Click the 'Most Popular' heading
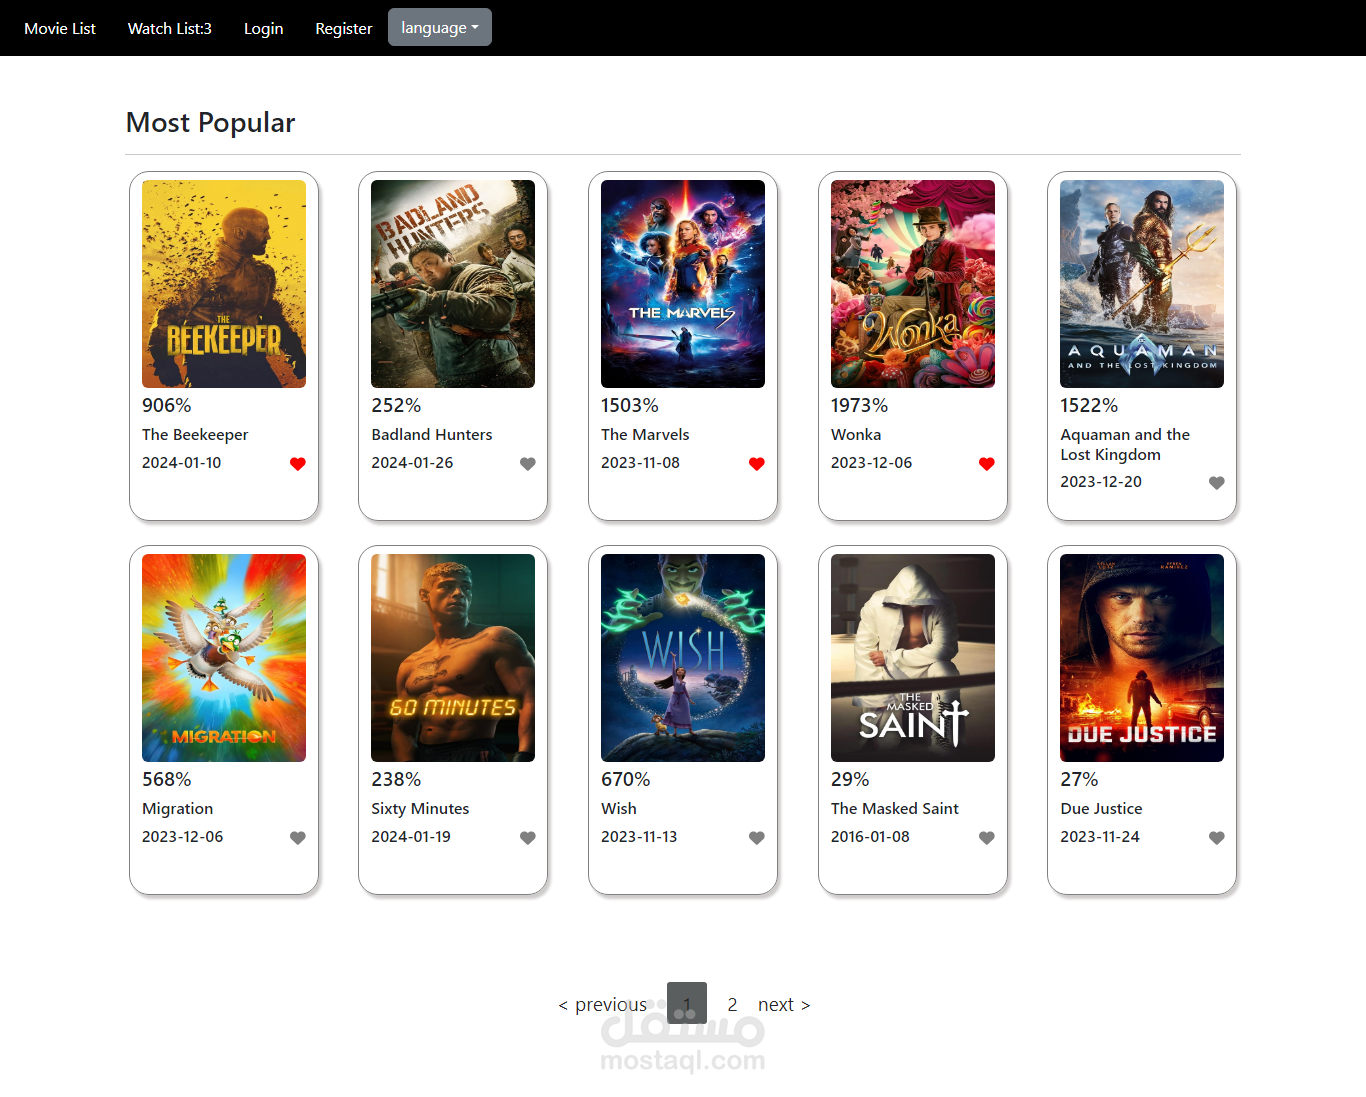This screenshot has width=1366, height=1097. pyautogui.click(x=211, y=122)
